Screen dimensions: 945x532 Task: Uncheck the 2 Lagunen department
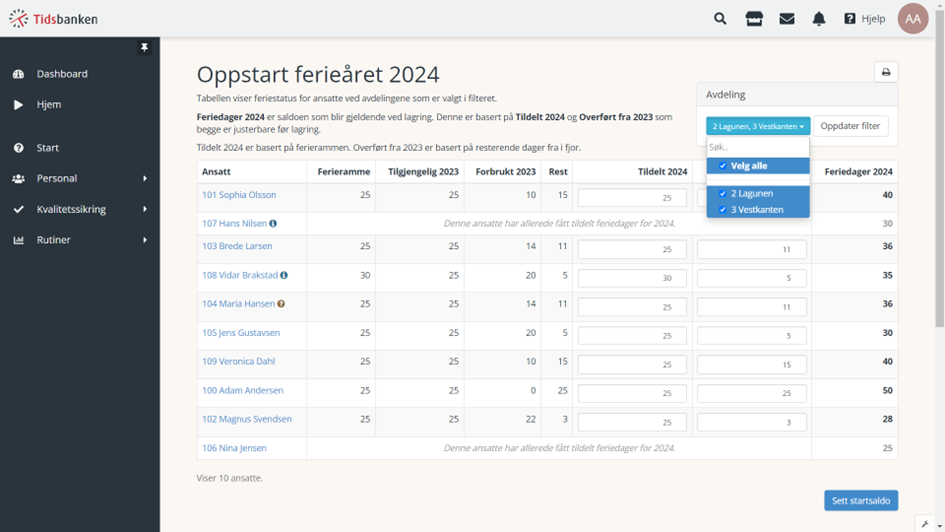(723, 193)
